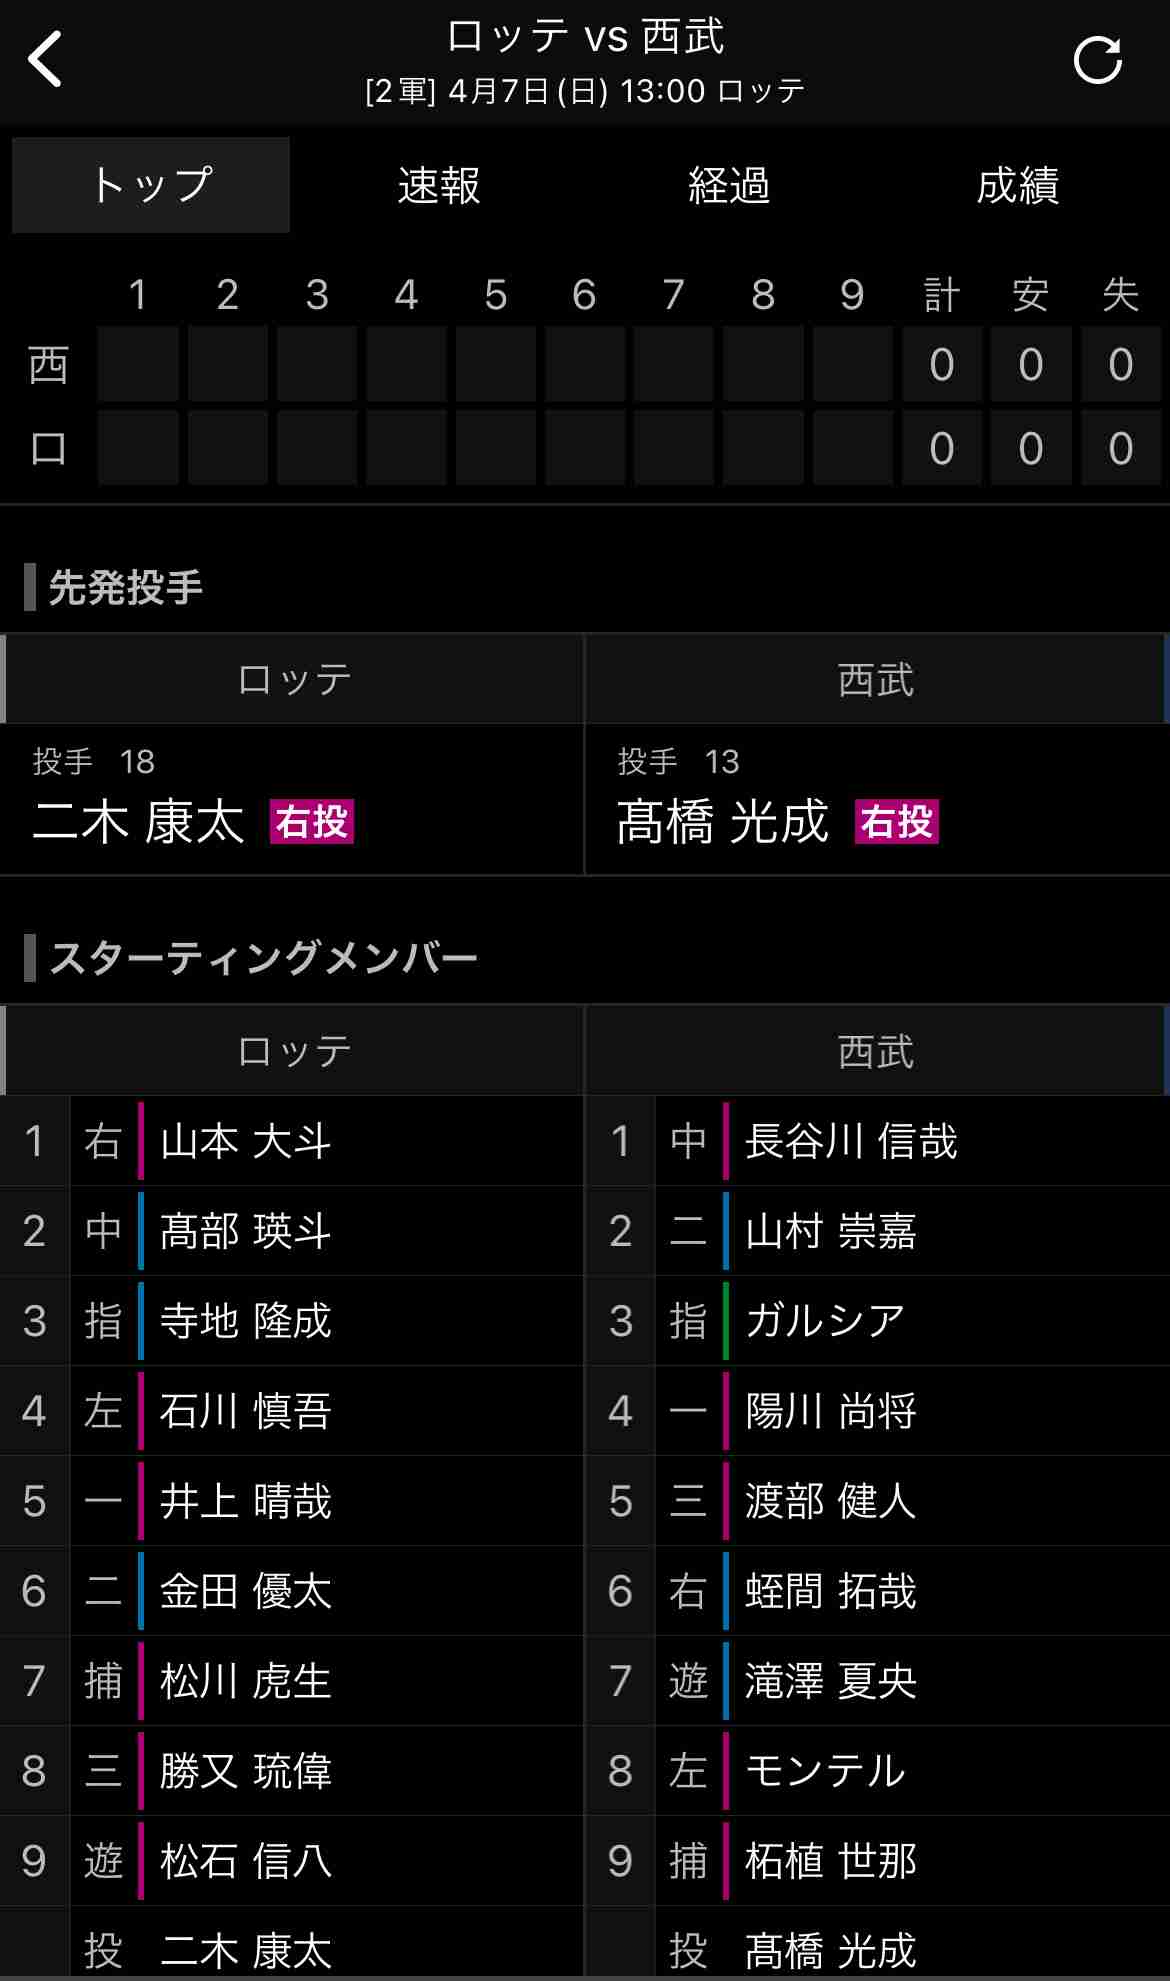Open starting pitcher 二木 康太 profile
The width and height of the screenshot is (1170, 1981).
coord(139,822)
